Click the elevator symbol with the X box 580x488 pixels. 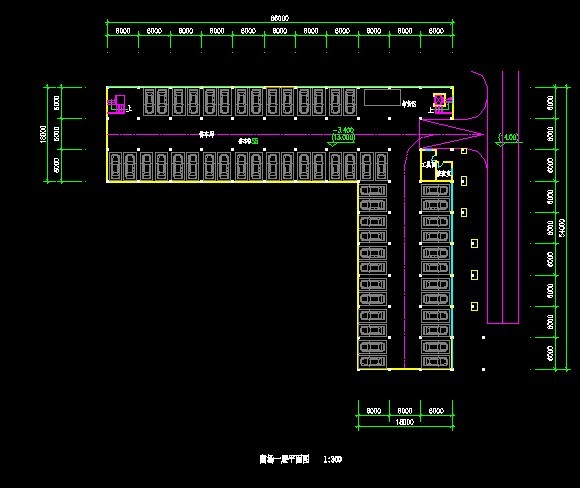(439, 100)
